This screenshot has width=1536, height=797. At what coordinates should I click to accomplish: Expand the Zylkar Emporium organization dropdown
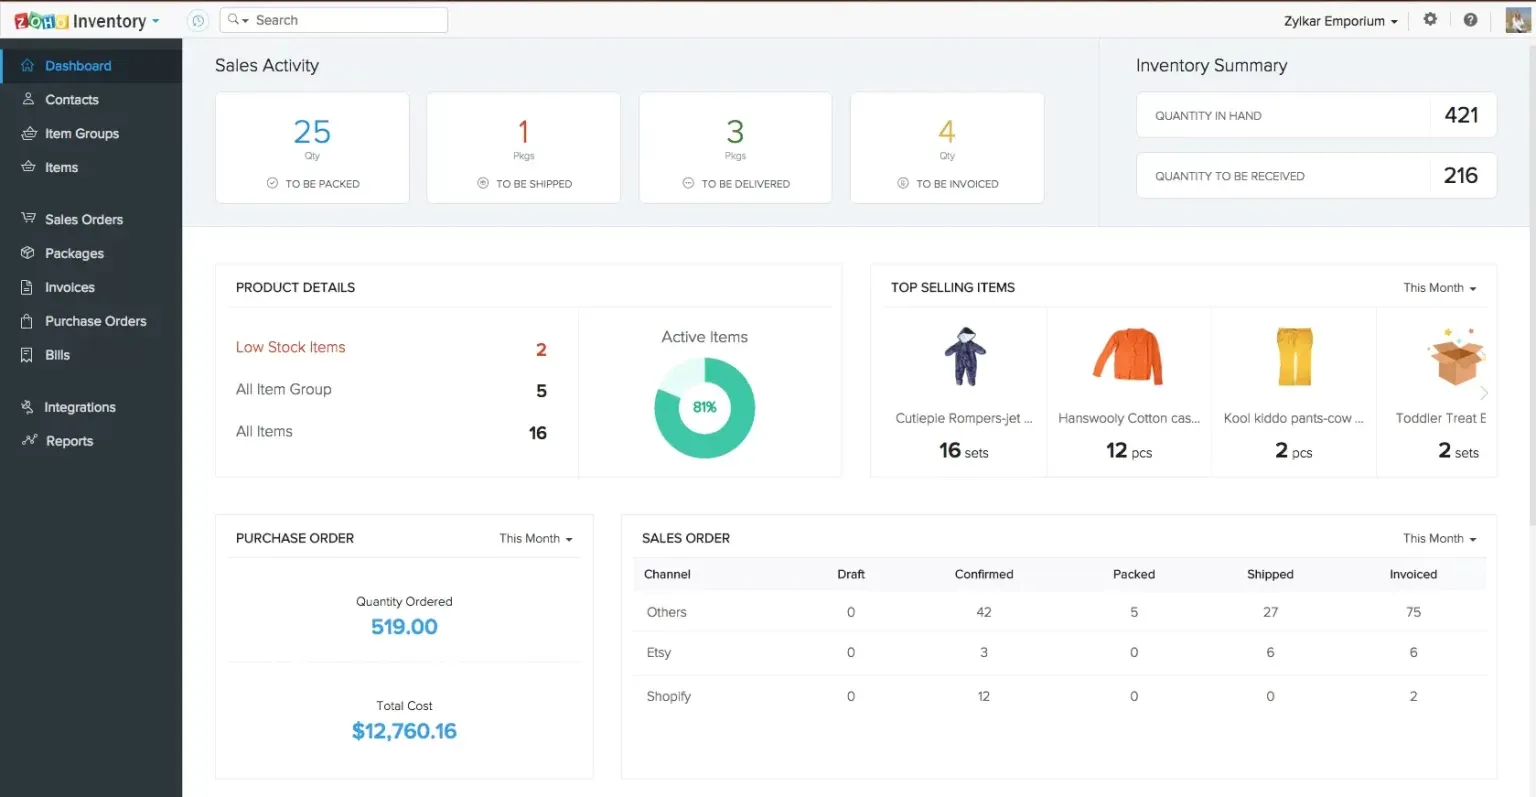[x=1340, y=21]
